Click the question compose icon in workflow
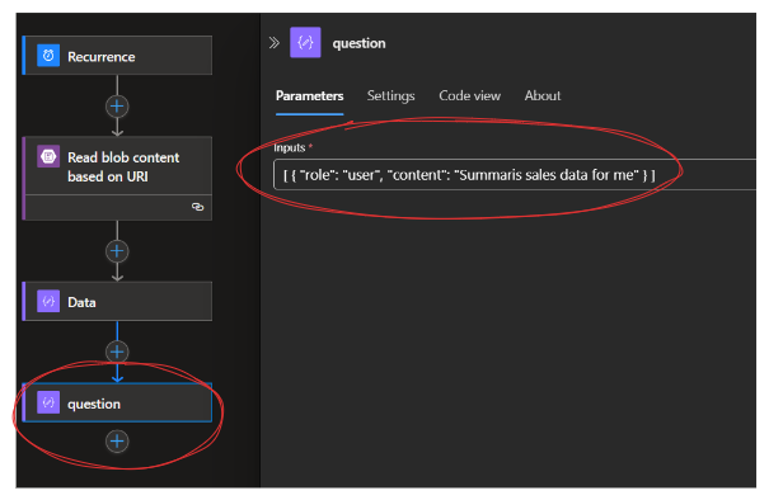769x500 pixels. [x=48, y=403]
